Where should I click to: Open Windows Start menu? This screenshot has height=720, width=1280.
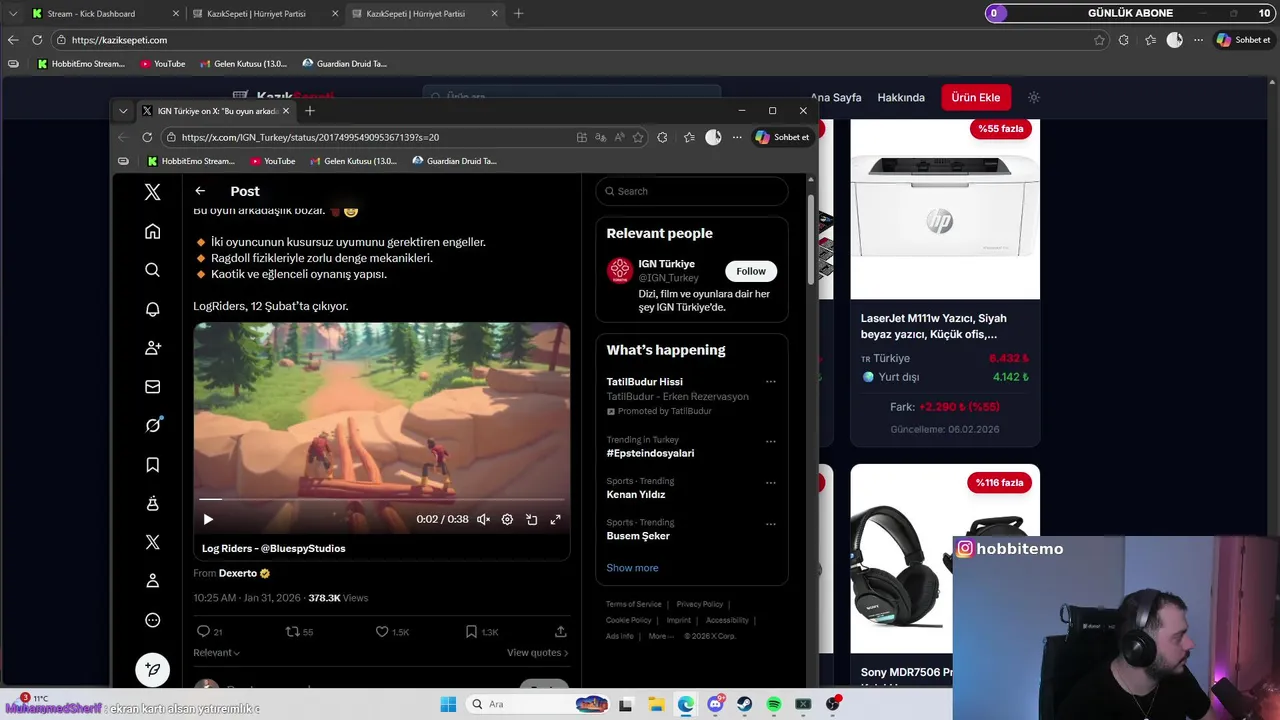[x=448, y=704]
